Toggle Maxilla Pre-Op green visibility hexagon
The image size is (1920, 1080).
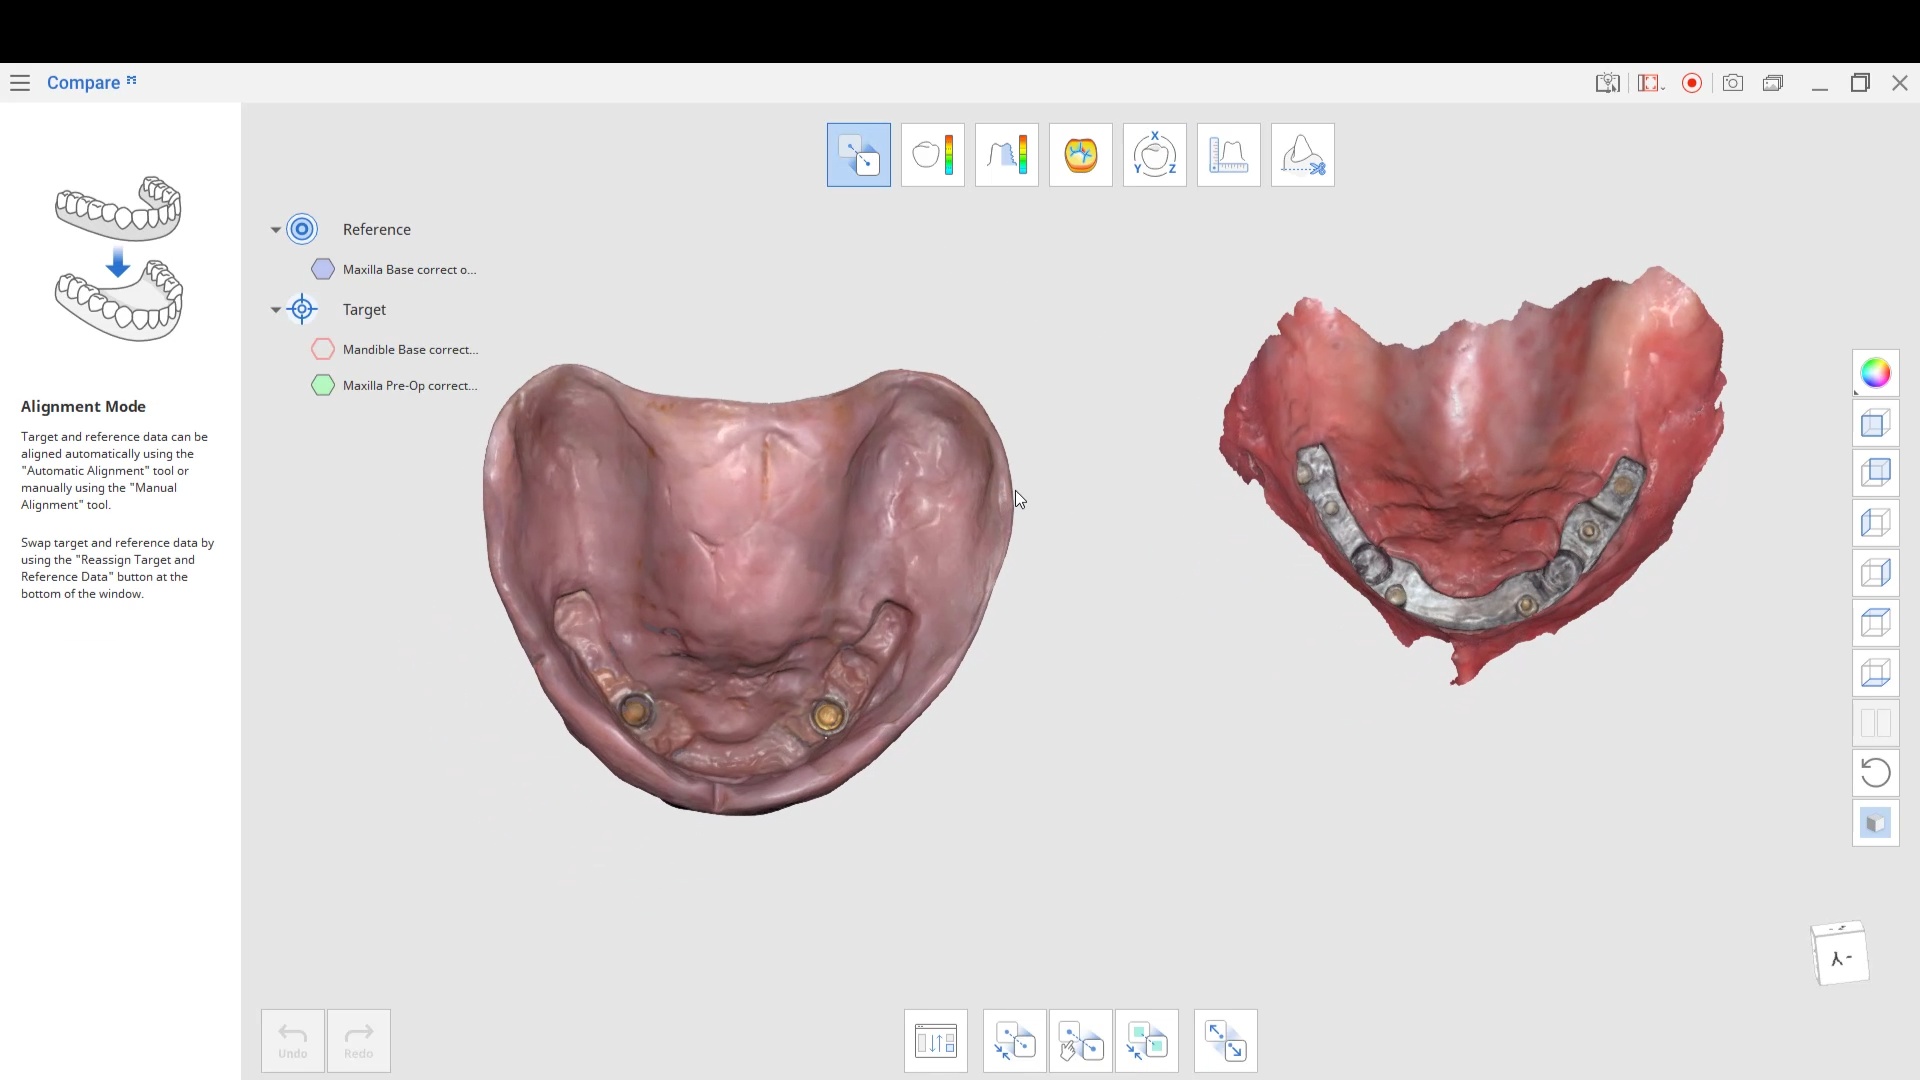pos(322,385)
